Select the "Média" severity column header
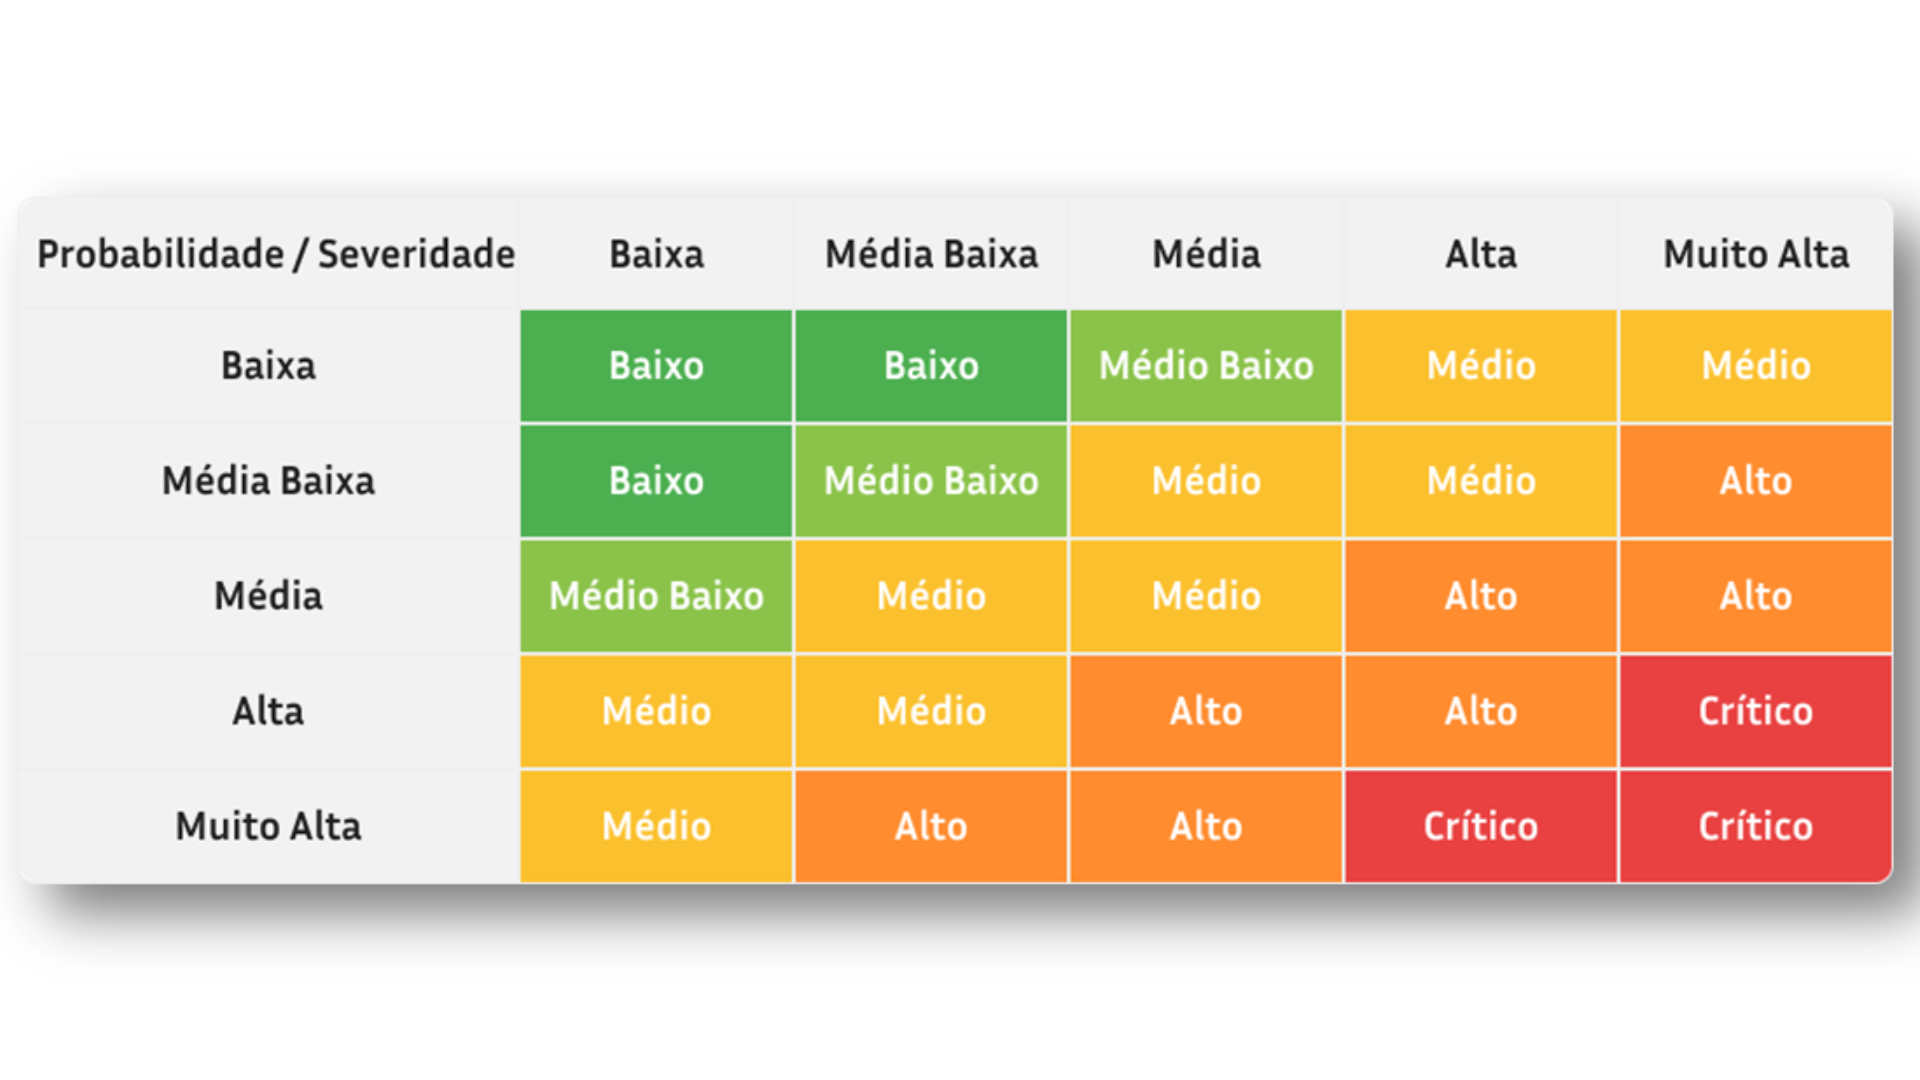Image resolution: width=1920 pixels, height=1080 pixels. (1205, 254)
